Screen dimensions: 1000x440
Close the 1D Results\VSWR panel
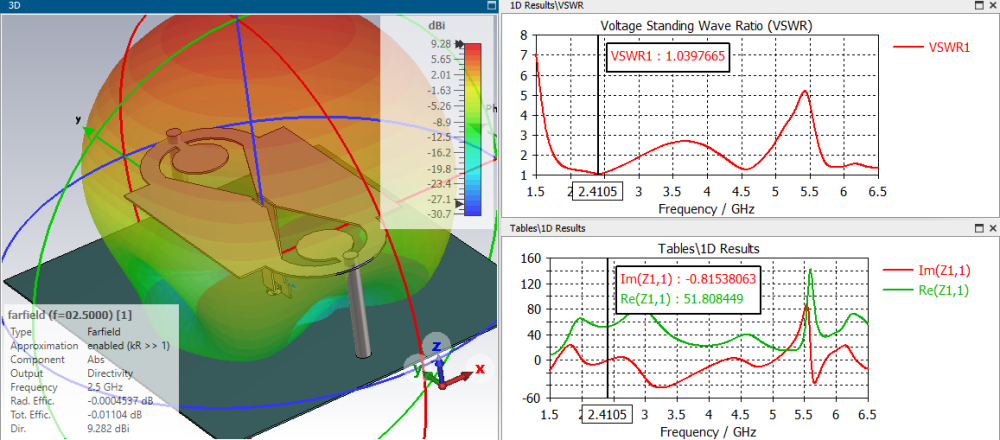tap(992, 5)
